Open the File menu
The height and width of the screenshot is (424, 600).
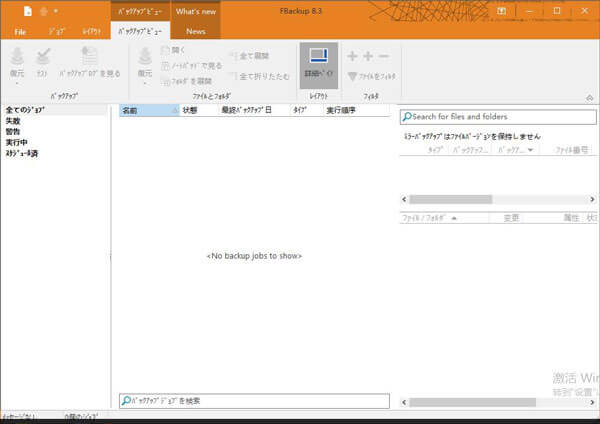20,32
